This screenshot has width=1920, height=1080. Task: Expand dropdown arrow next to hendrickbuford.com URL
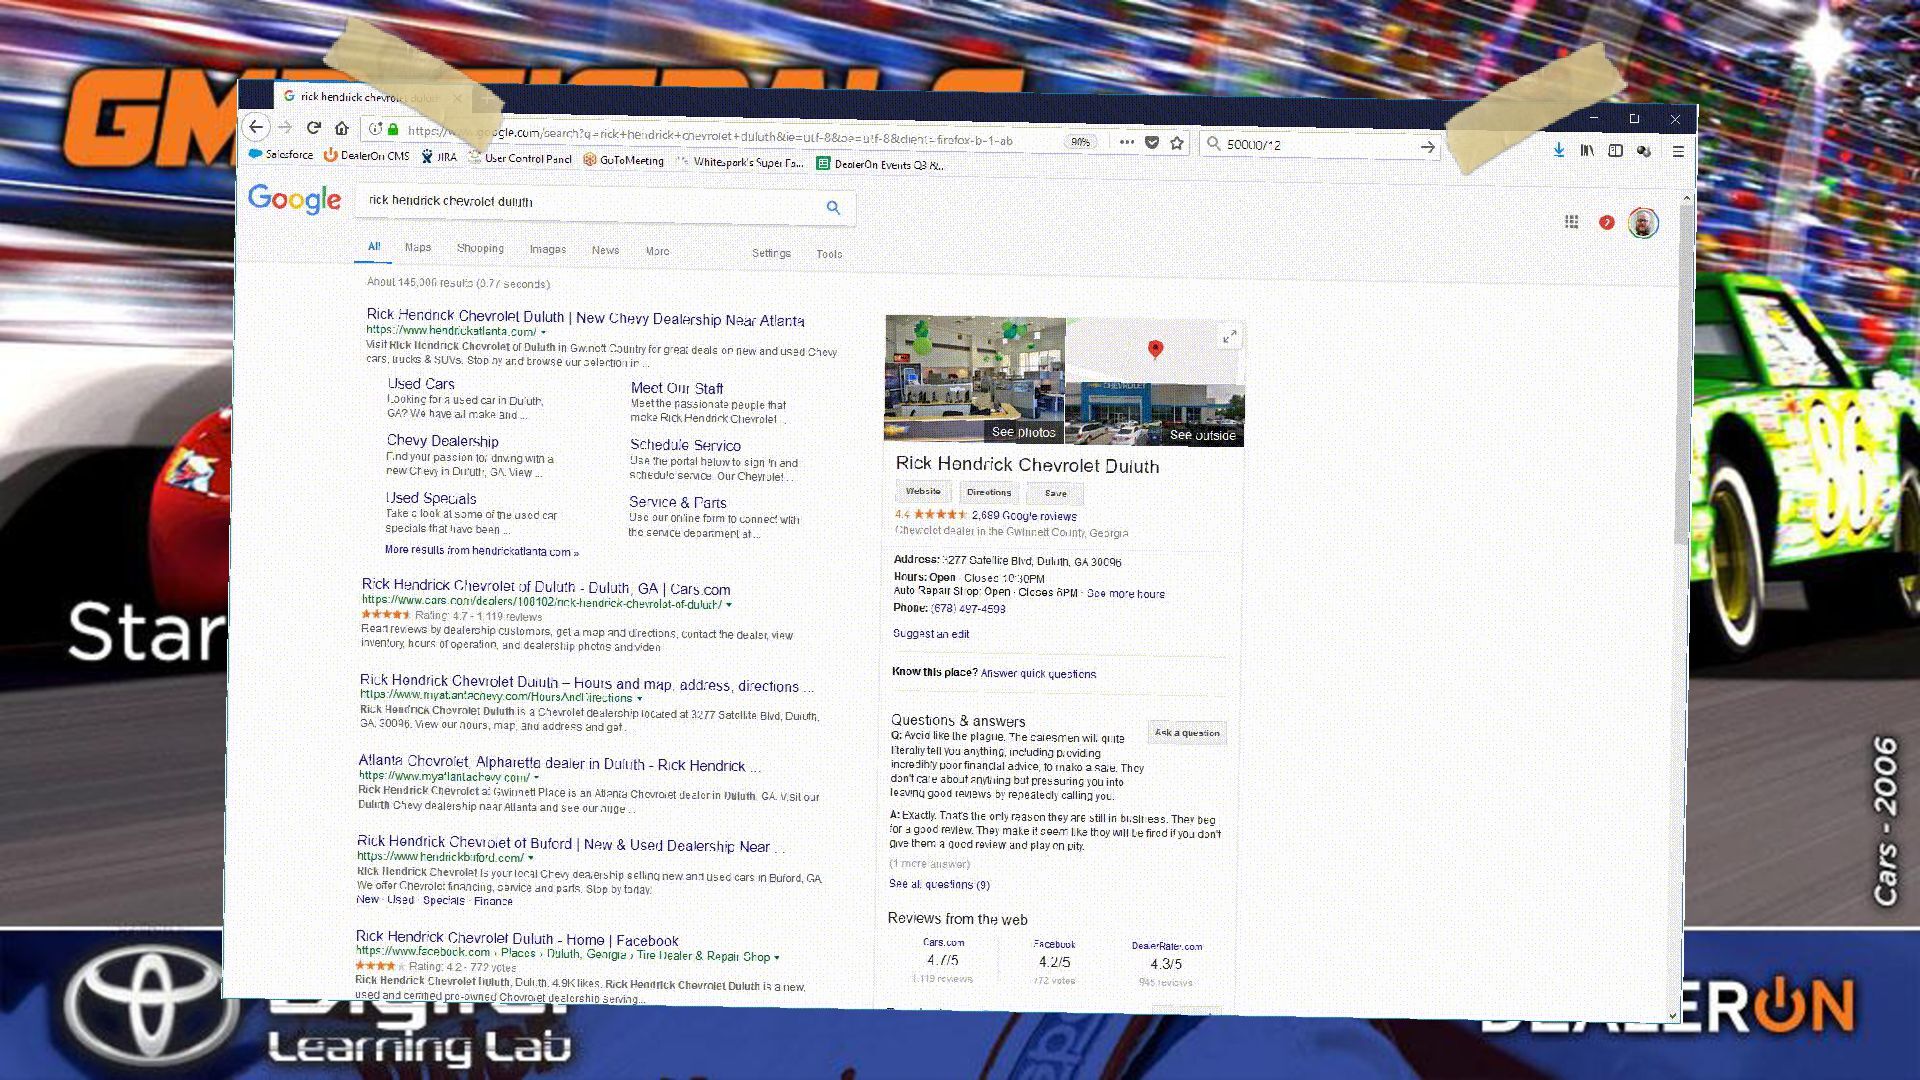pos(530,857)
